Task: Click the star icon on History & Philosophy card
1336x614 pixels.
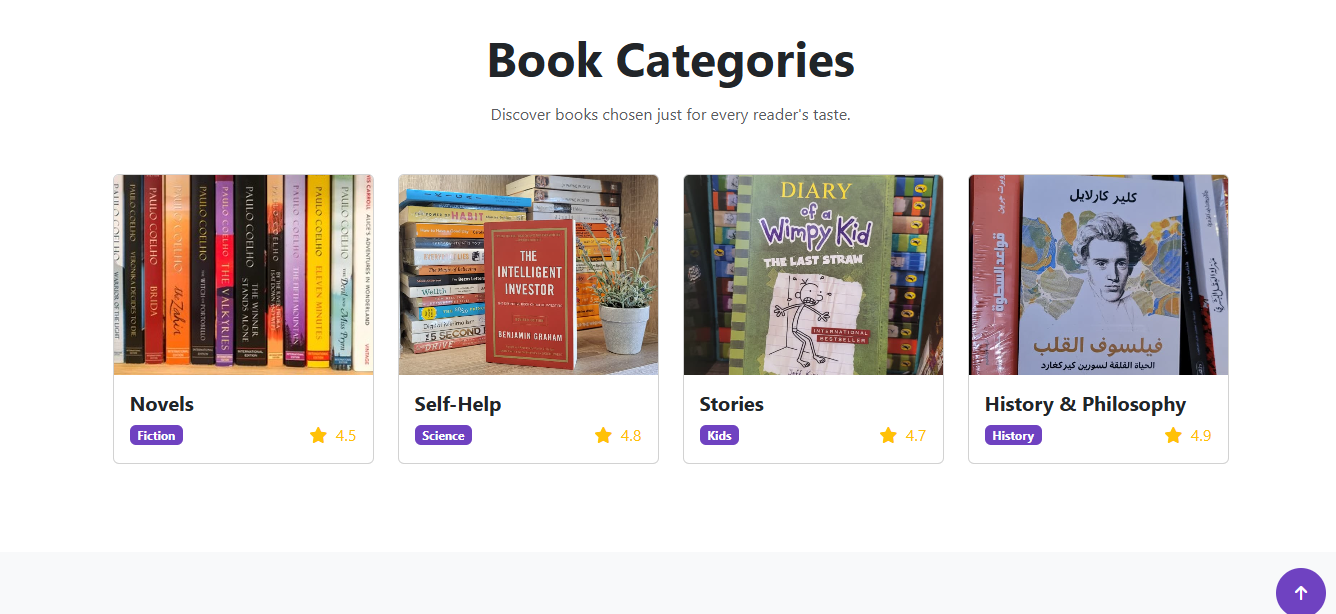Action: point(1173,435)
